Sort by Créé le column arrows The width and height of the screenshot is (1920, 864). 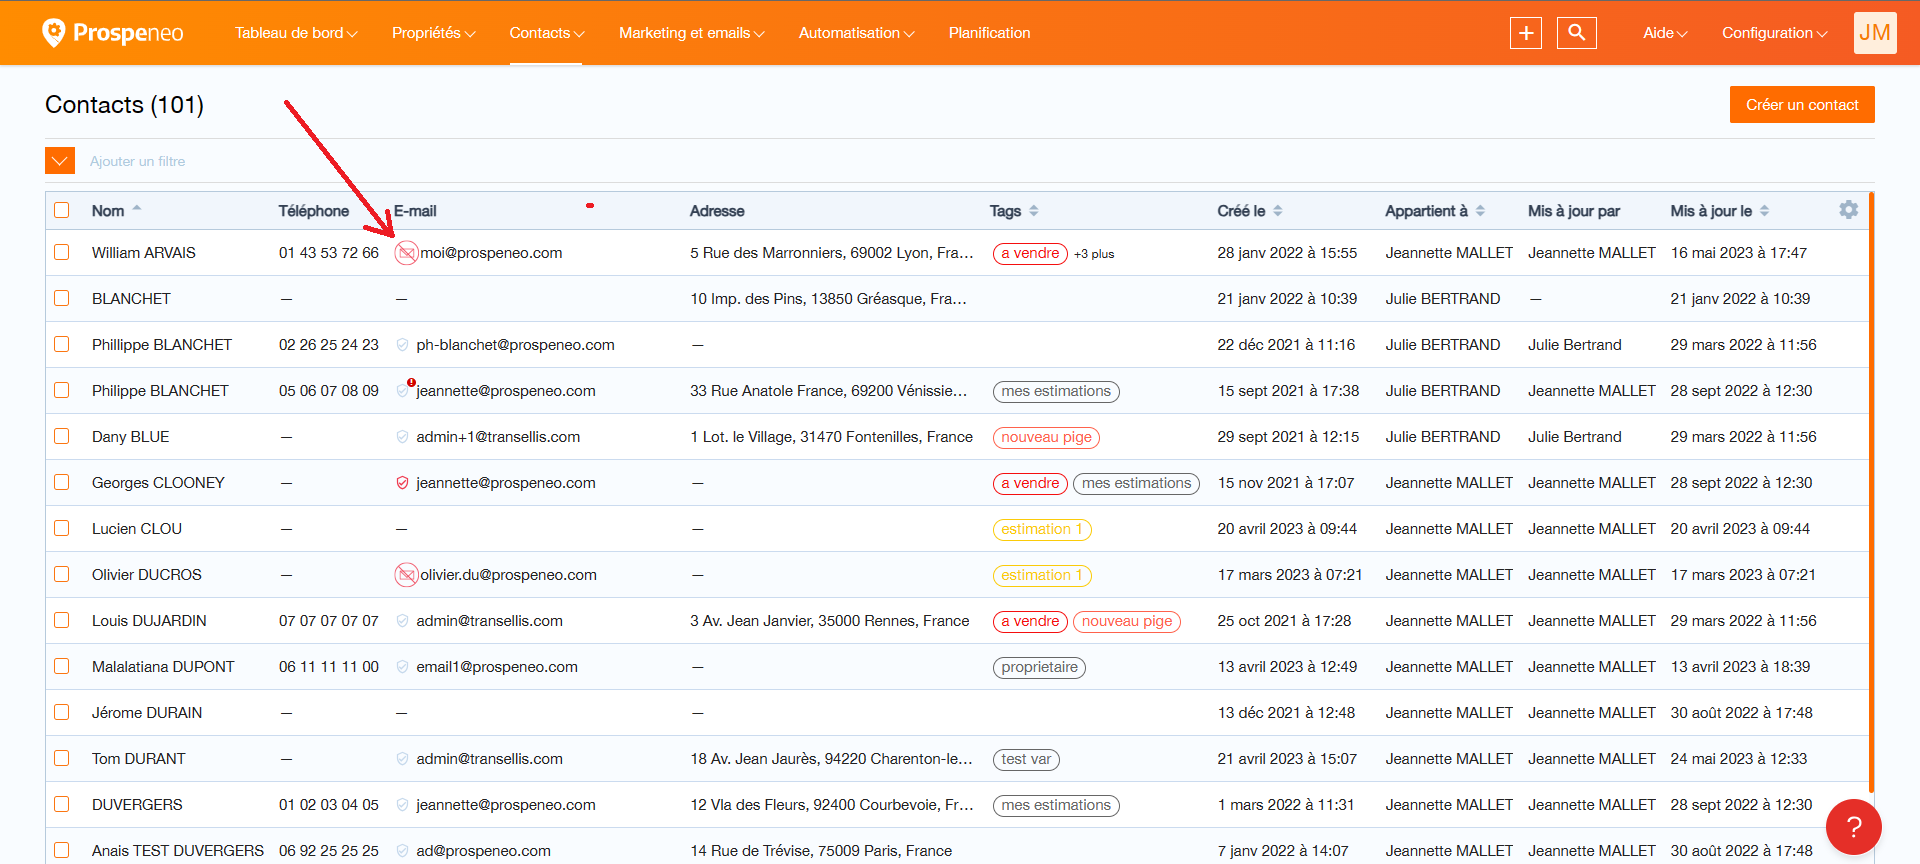point(1278,211)
